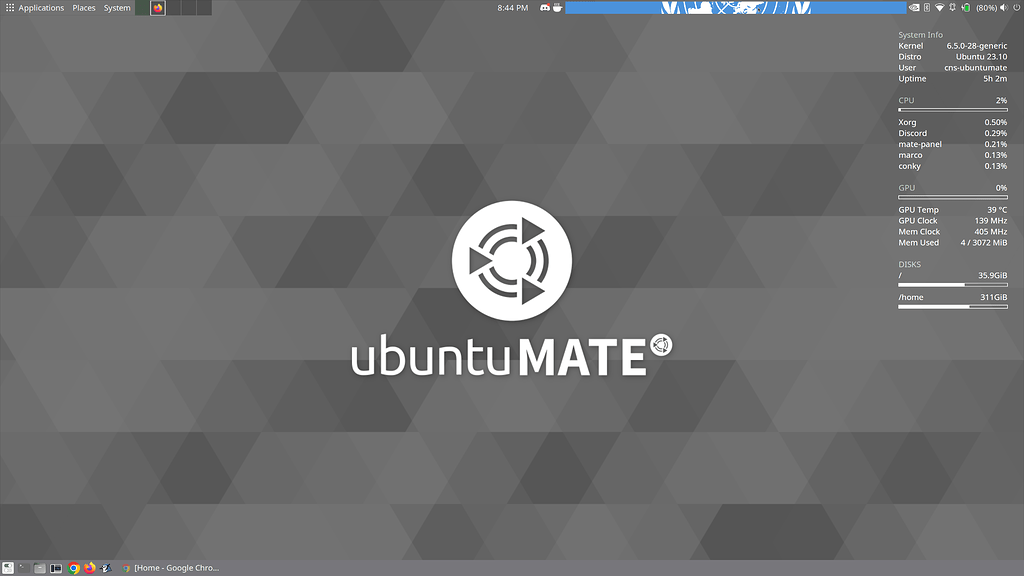Switch to the green highlighted first workspace
1024x576 pixels.
[x=142, y=8]
